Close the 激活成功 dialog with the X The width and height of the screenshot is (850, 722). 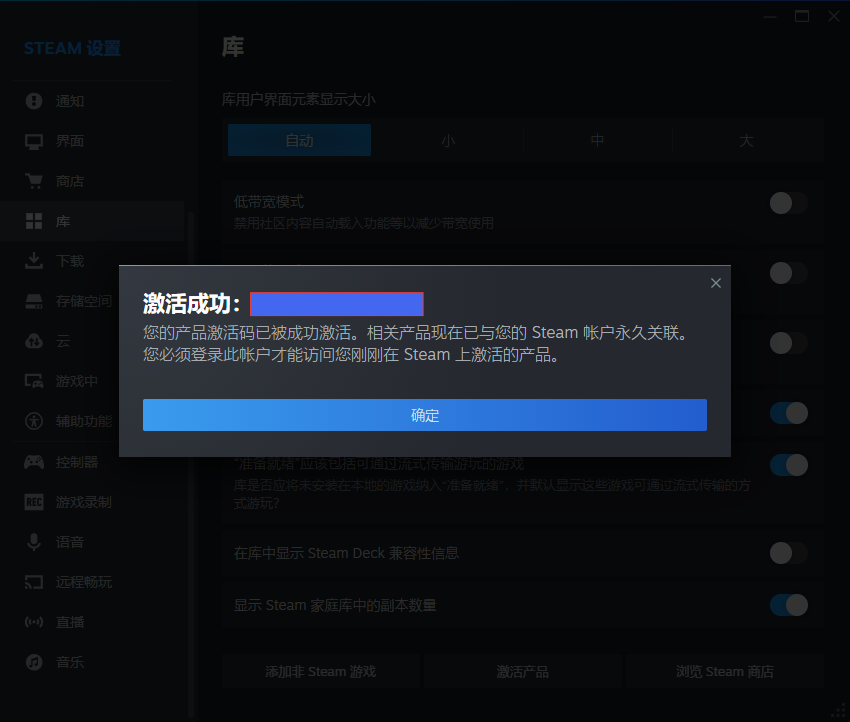(x=716, y=283)
